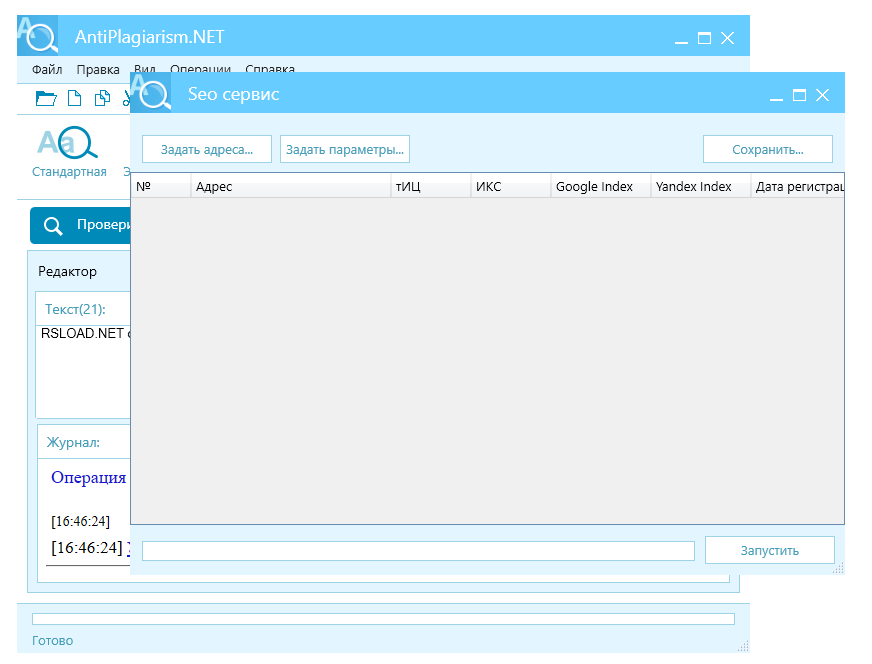This screenshot has width=872, height=664.
Task: Close the AntiPlagiarism.NET main window
Action: tap(727, 38)
